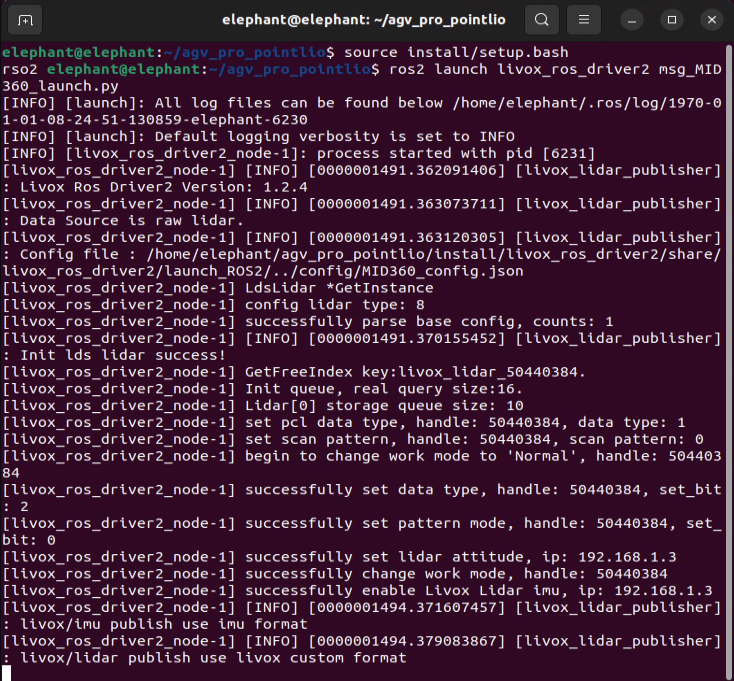Click the 'Init lds lidar success!' text
Viewport: 734px width, 681px height.
click(123, 355)
